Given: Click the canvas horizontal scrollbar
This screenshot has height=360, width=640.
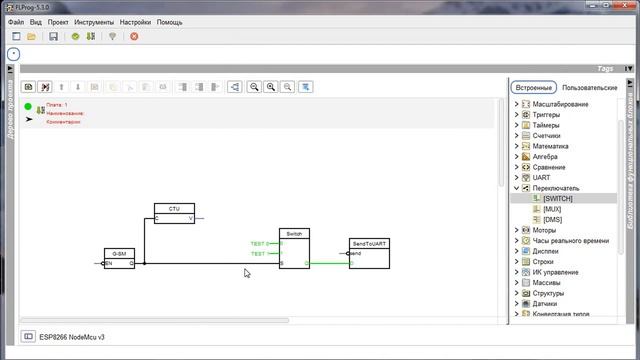Looking at the screenshot, I should pos(155,320).
